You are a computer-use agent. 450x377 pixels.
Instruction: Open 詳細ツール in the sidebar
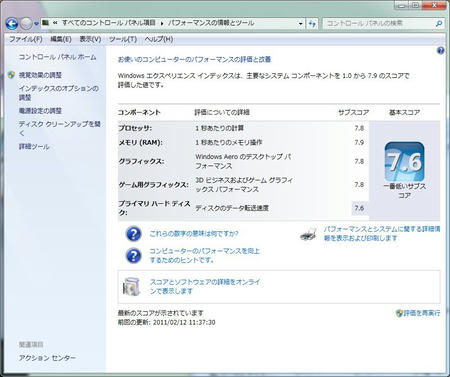click(x=34, y=146)
